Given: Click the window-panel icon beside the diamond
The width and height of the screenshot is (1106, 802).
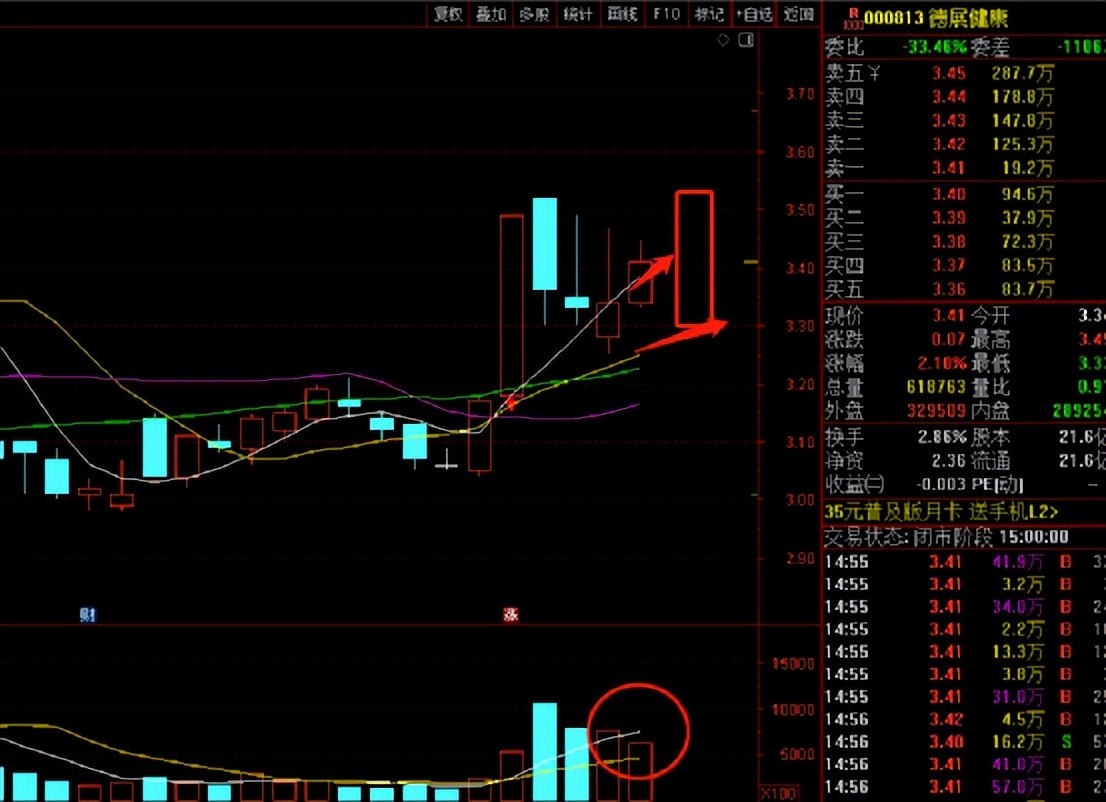Looking at the screenshot, I should point(746,40).
